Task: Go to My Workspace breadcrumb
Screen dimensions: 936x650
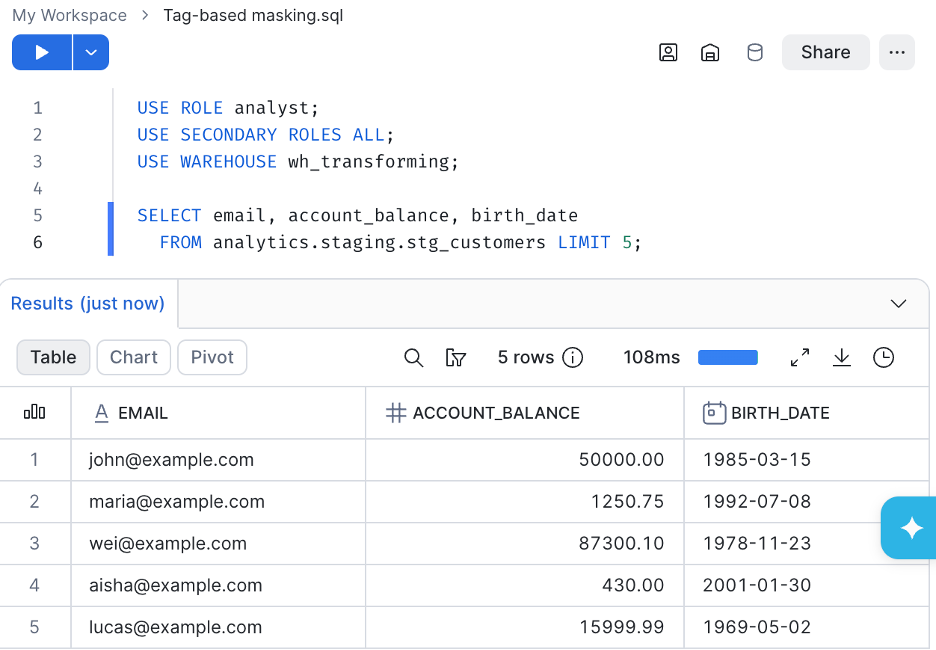Action: (69, 15)
